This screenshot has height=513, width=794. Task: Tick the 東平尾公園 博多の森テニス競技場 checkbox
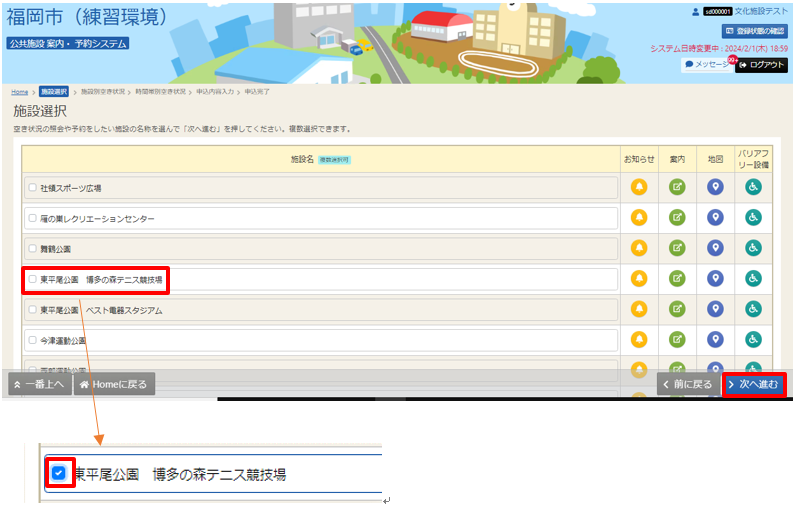point(33,280)
